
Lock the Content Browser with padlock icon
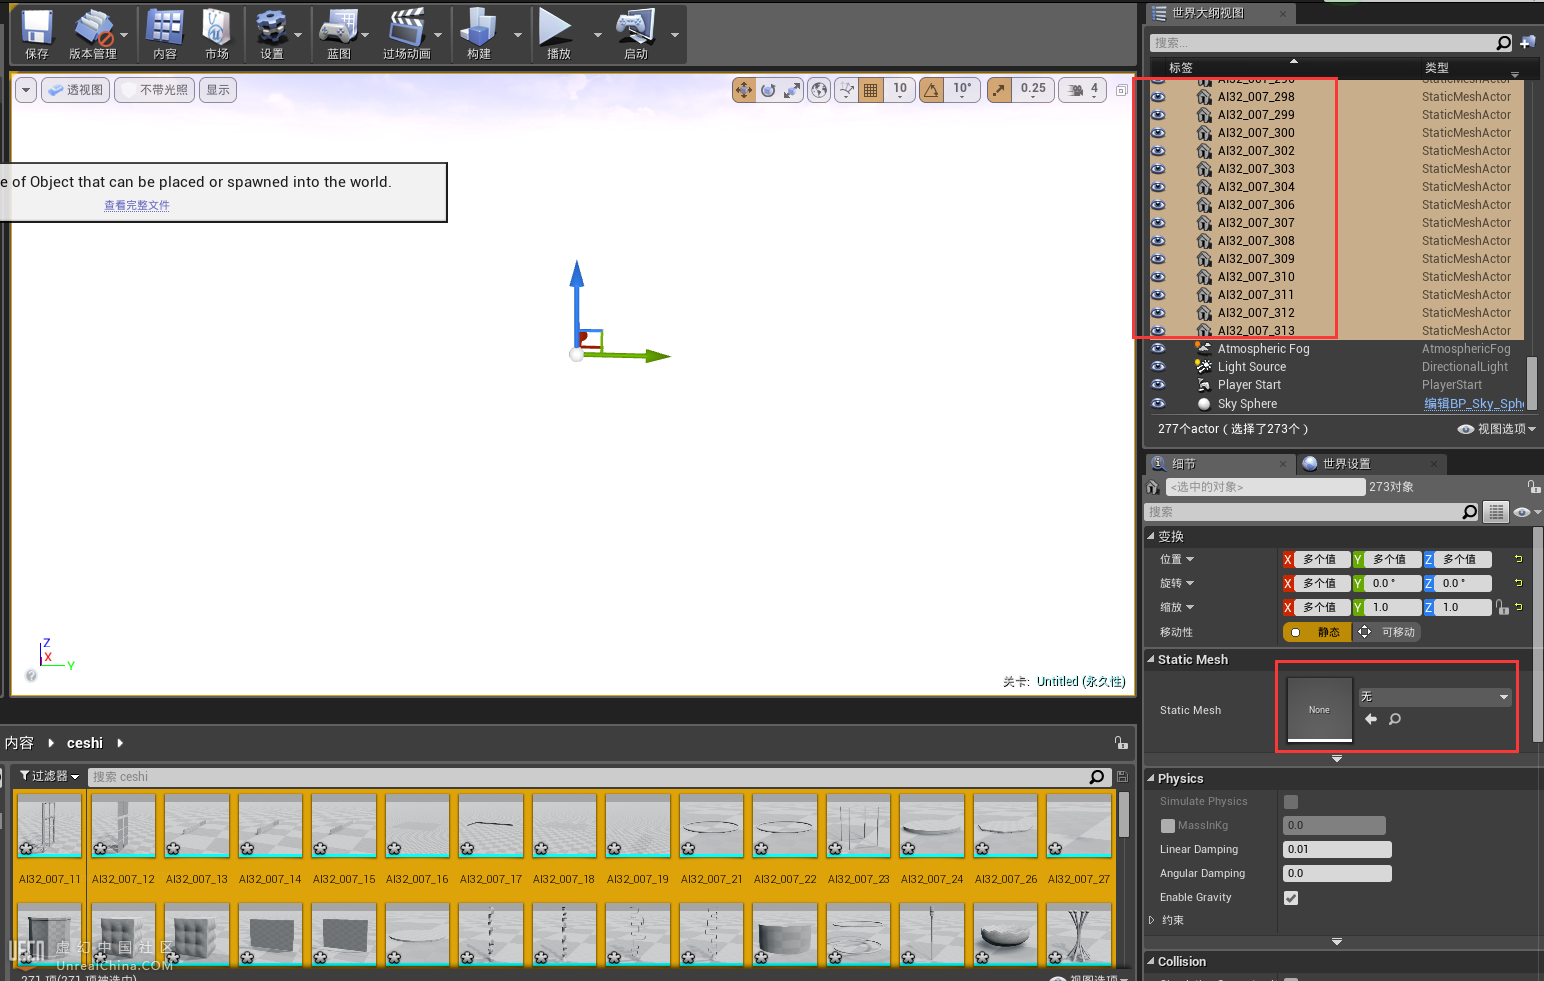1121,743
